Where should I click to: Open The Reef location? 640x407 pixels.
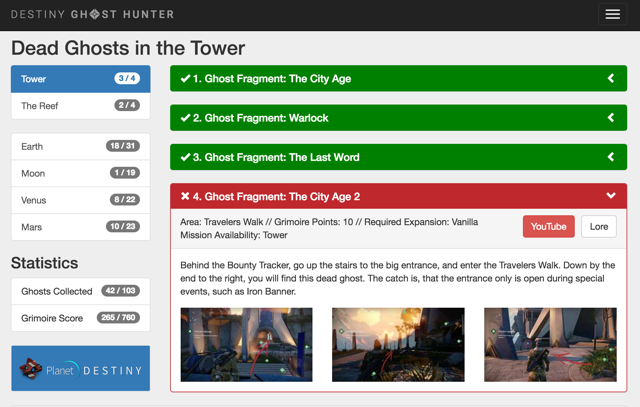tap(80, 106)
